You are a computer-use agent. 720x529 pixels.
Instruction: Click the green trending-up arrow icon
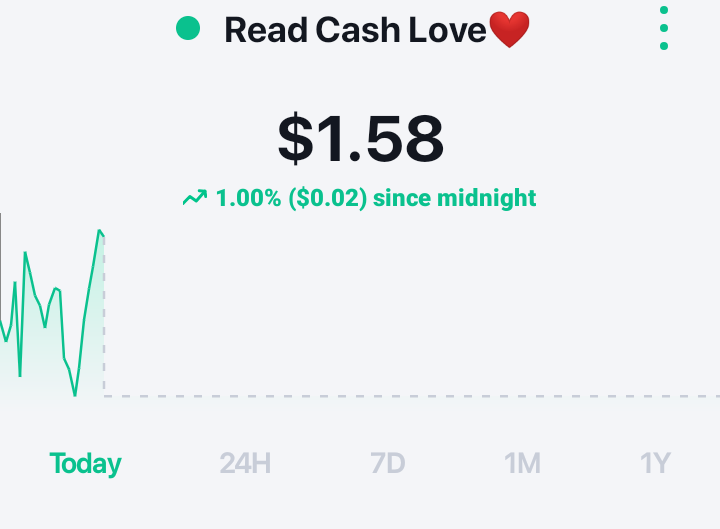[195, 197]
